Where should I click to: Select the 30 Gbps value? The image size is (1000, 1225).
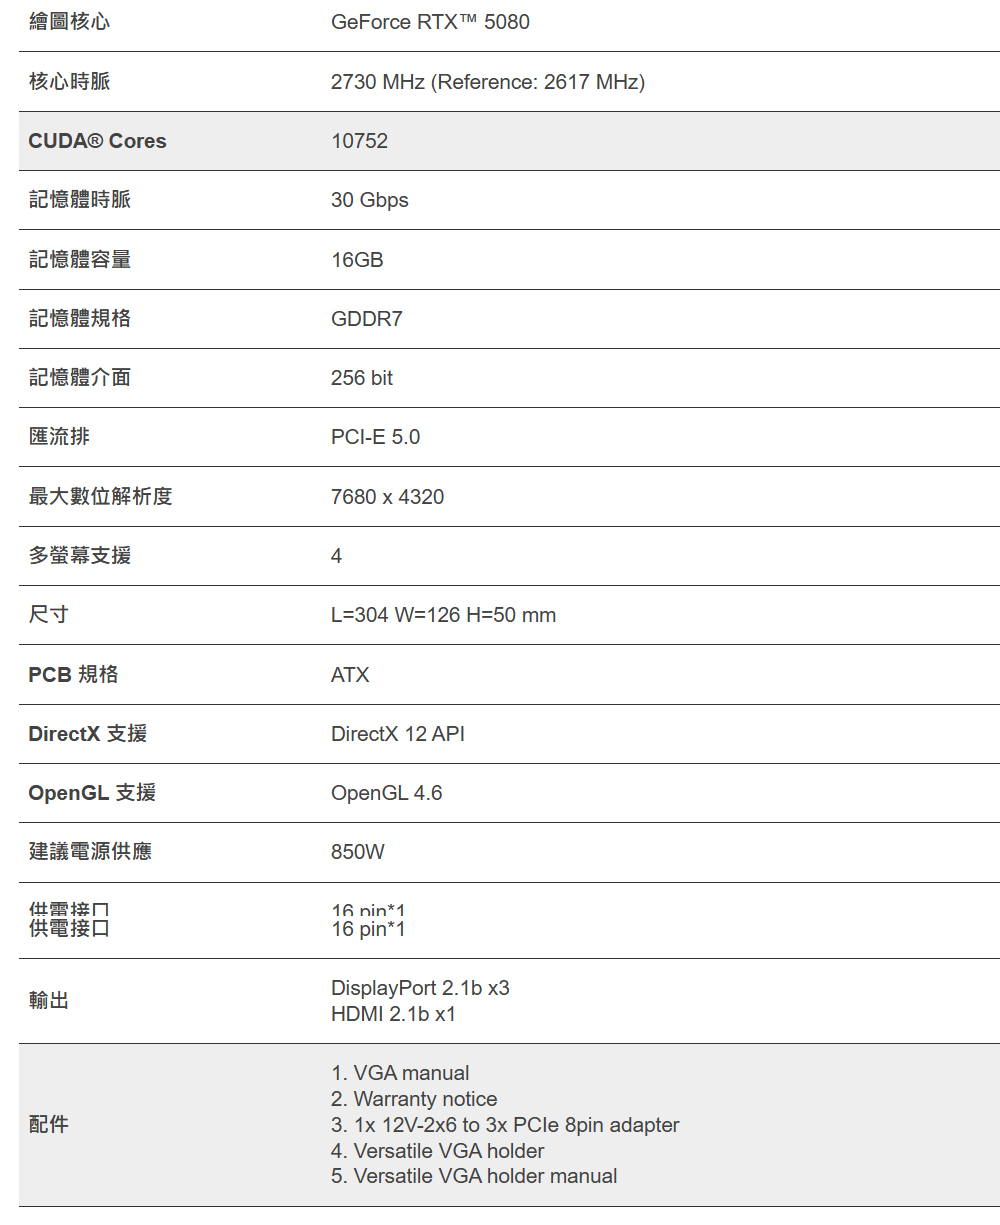(x=370, y=200)
